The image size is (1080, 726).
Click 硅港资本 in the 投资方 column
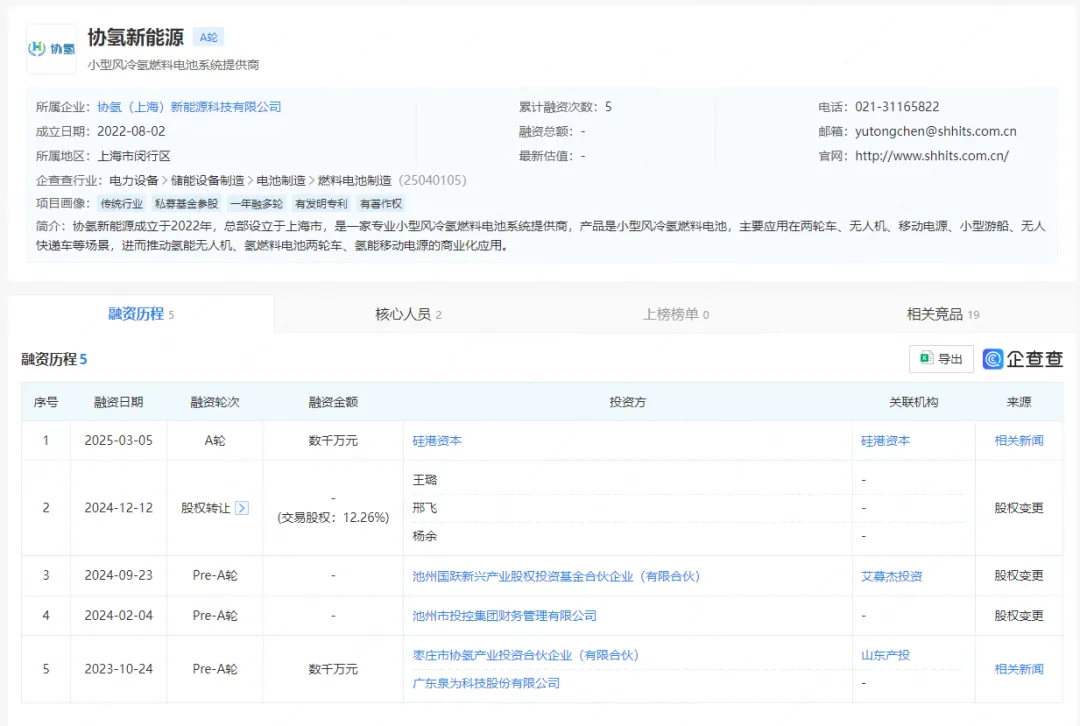[437, 441]
